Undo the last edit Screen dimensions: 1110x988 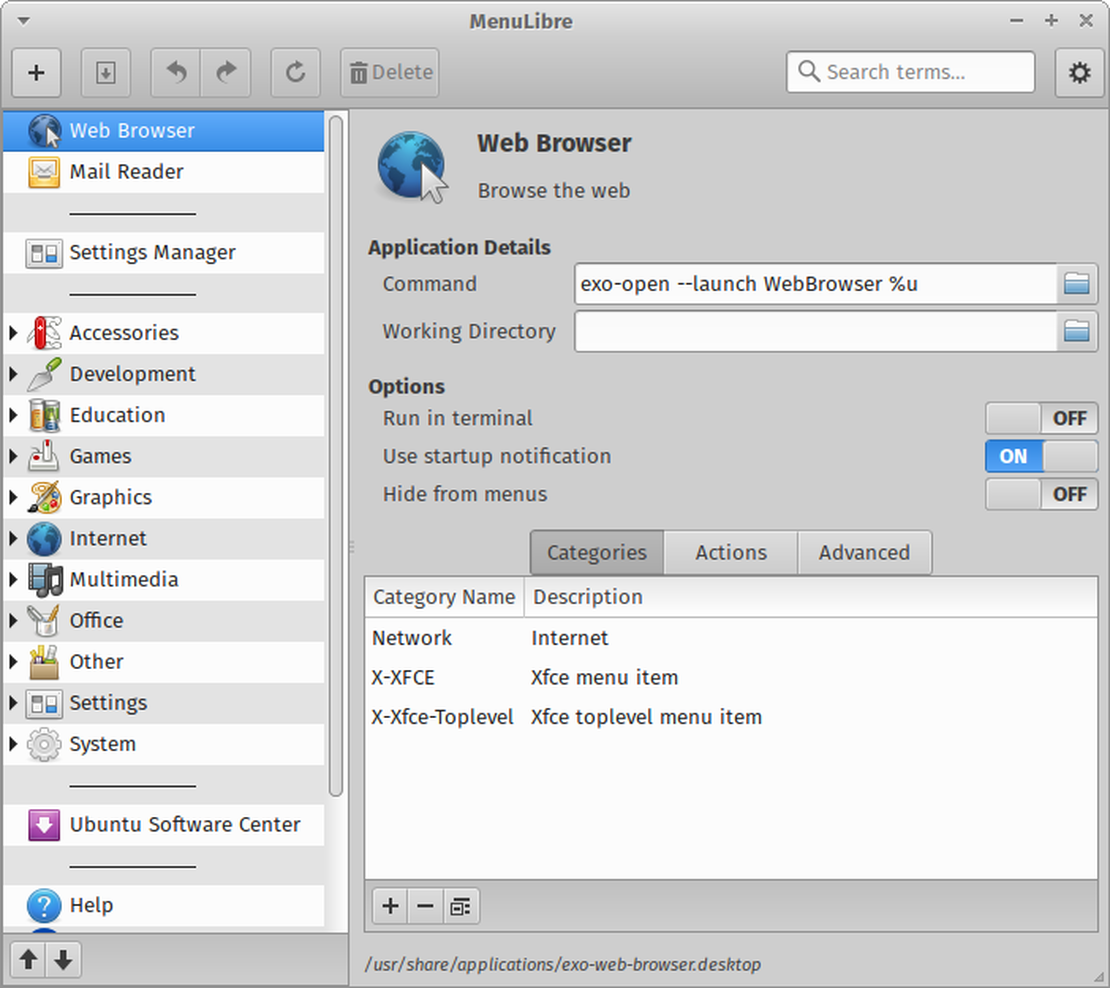pos(175,72)
